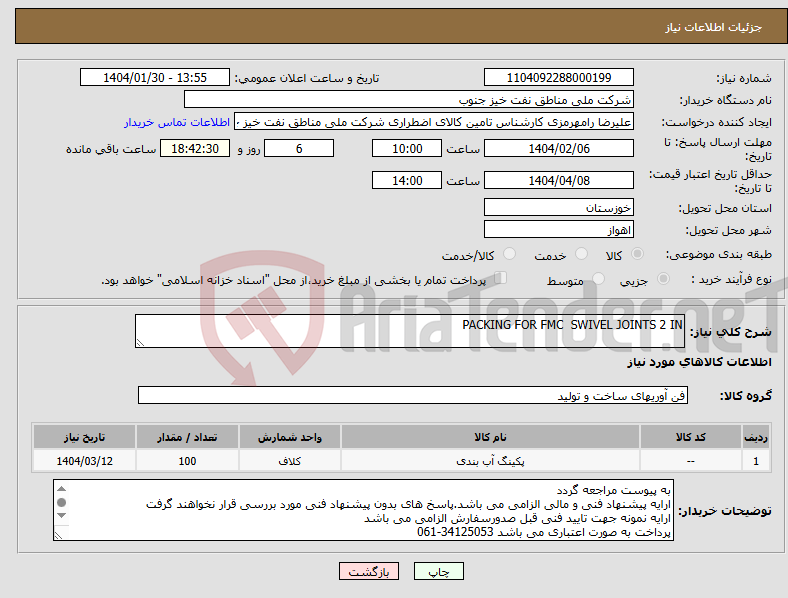The image size is (788, 598).
Task: Click the announcement date field 1404/01/30 - 13:55
Action: point(155,77)
